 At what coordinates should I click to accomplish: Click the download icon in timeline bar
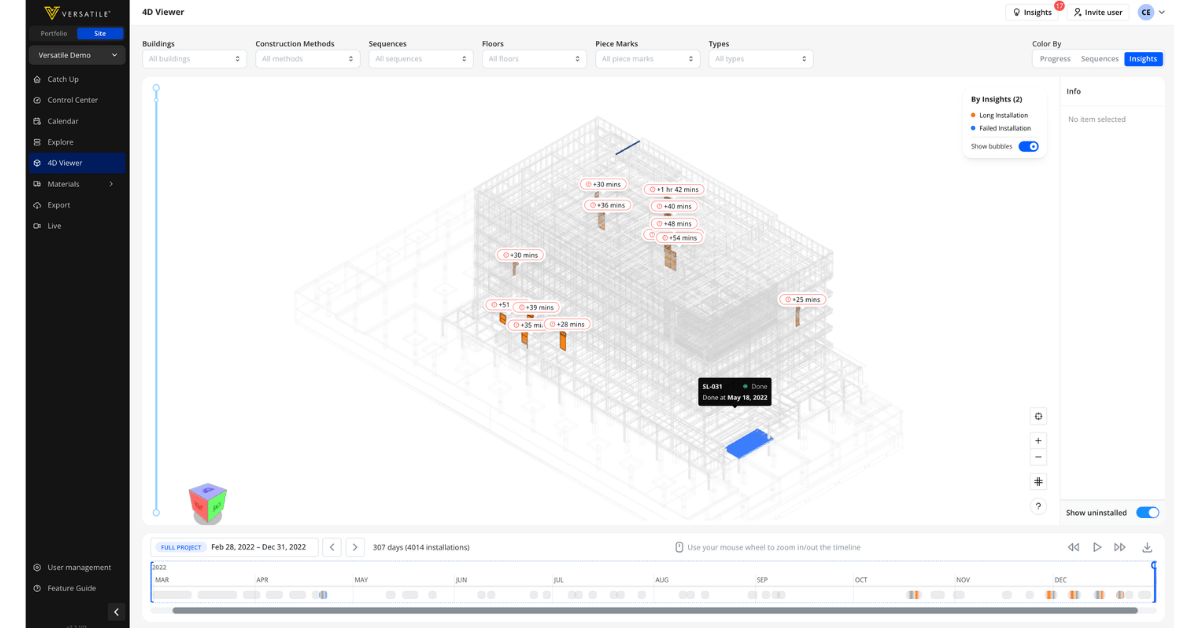(1147, 547)
